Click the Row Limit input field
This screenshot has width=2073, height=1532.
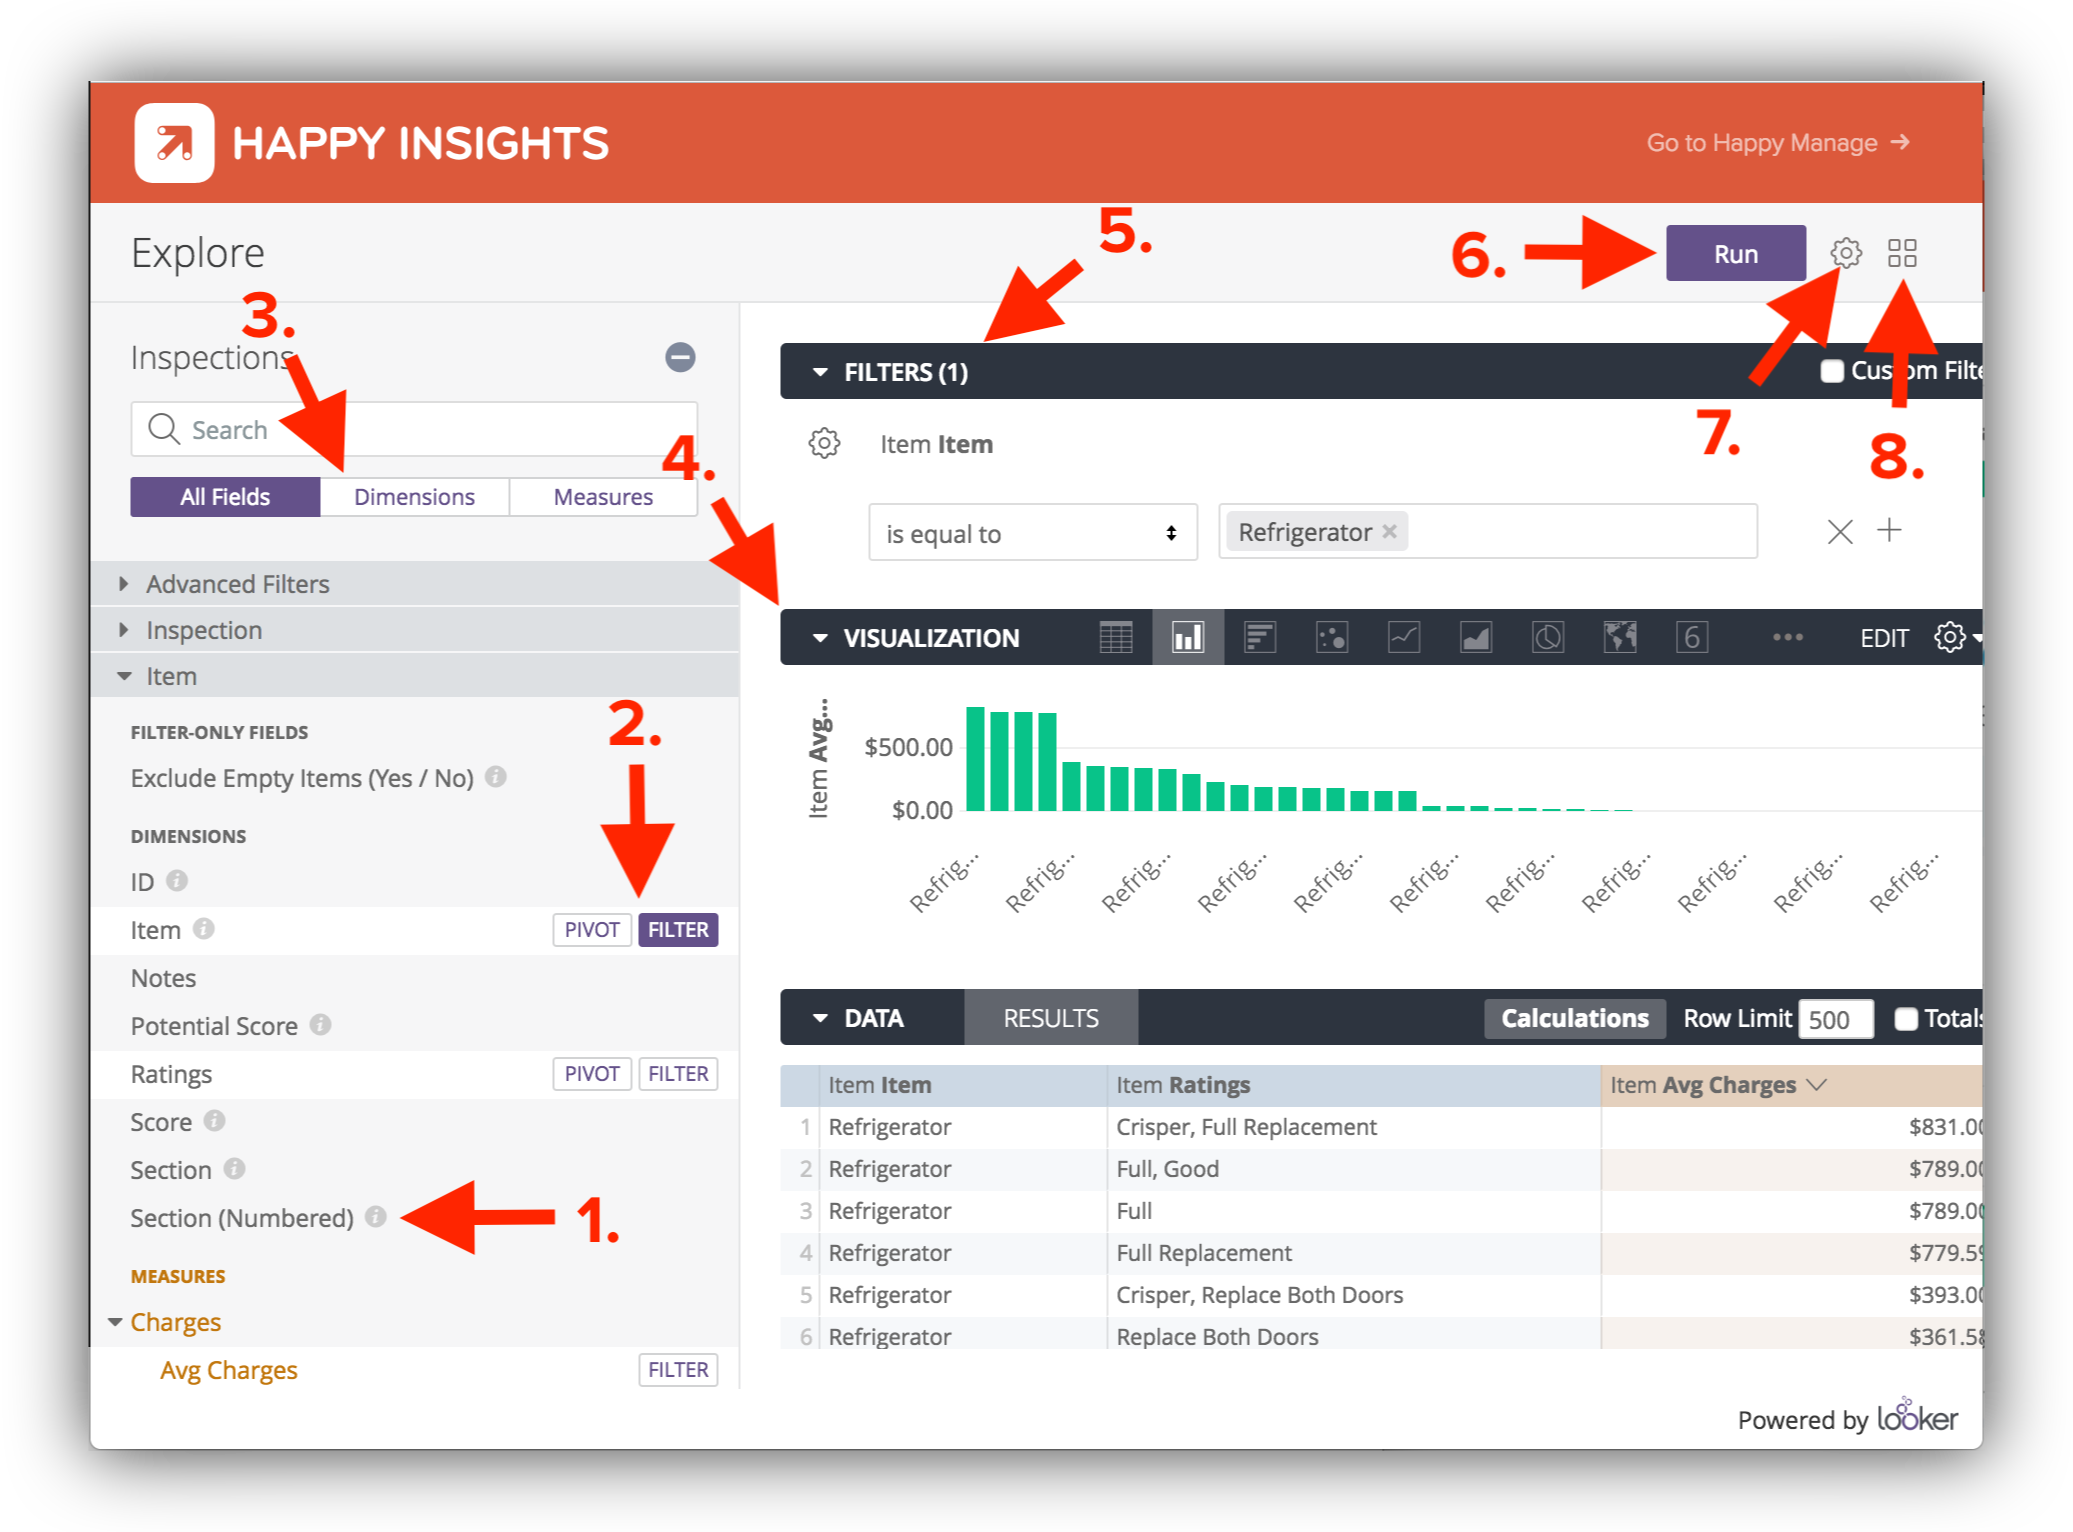tap(1835, 1019)
